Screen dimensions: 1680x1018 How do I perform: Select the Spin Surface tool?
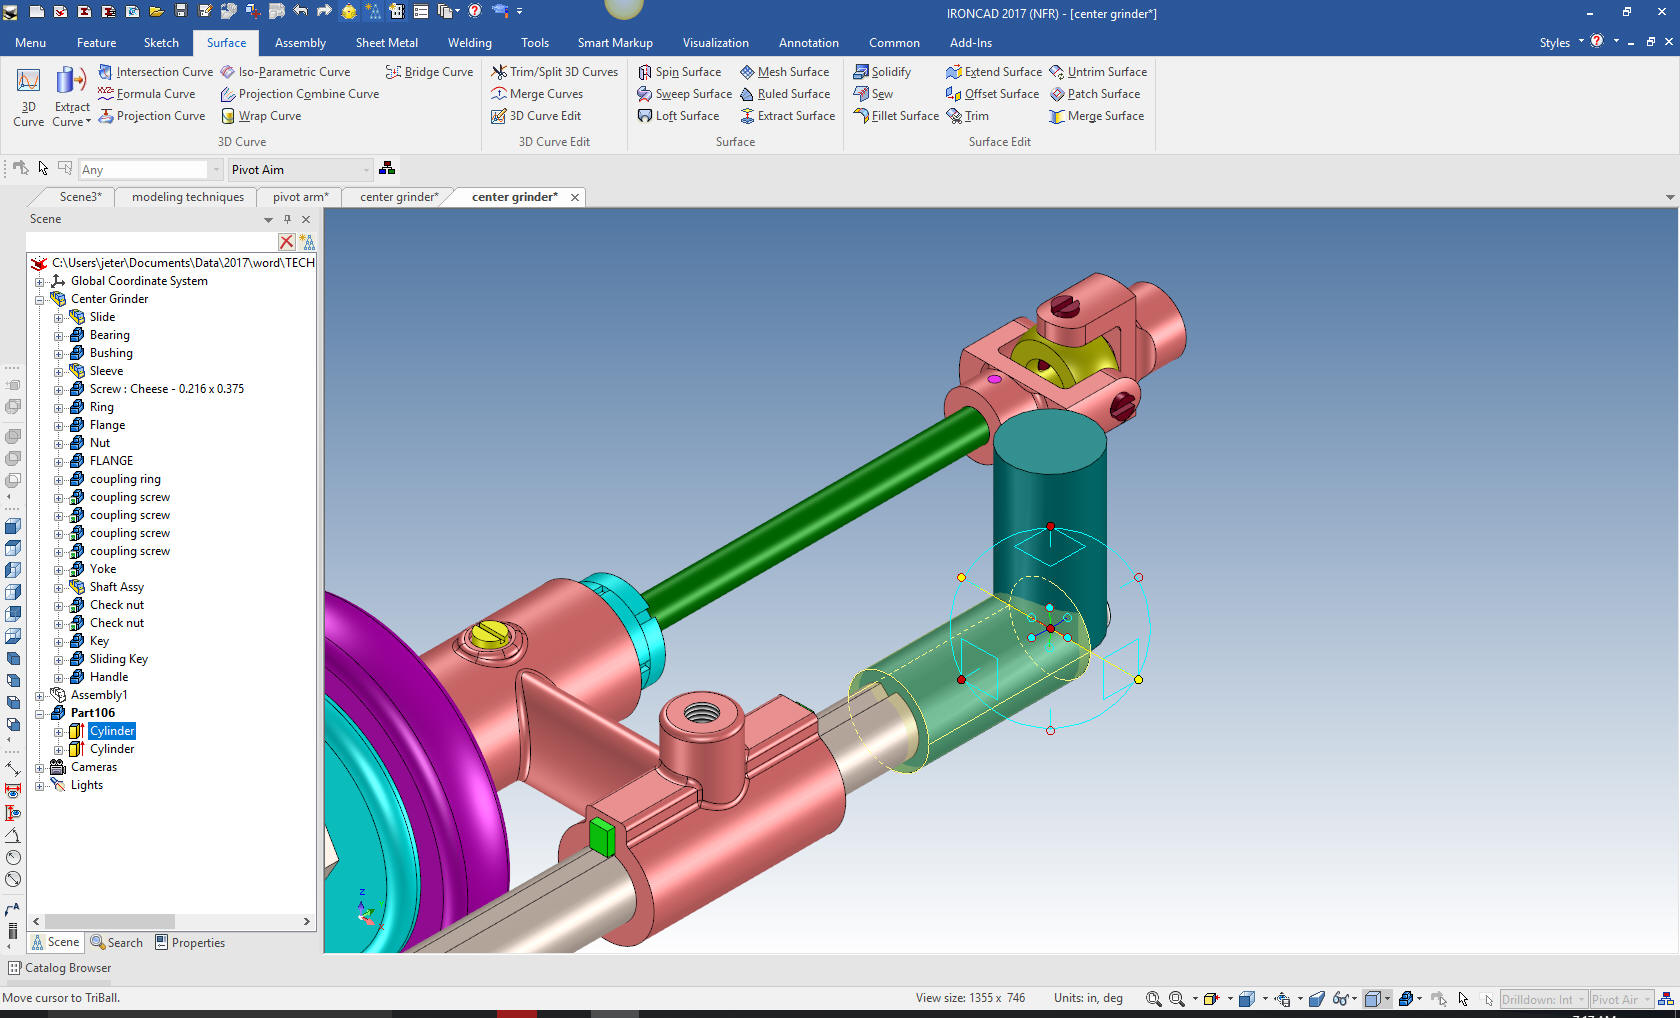679,72
